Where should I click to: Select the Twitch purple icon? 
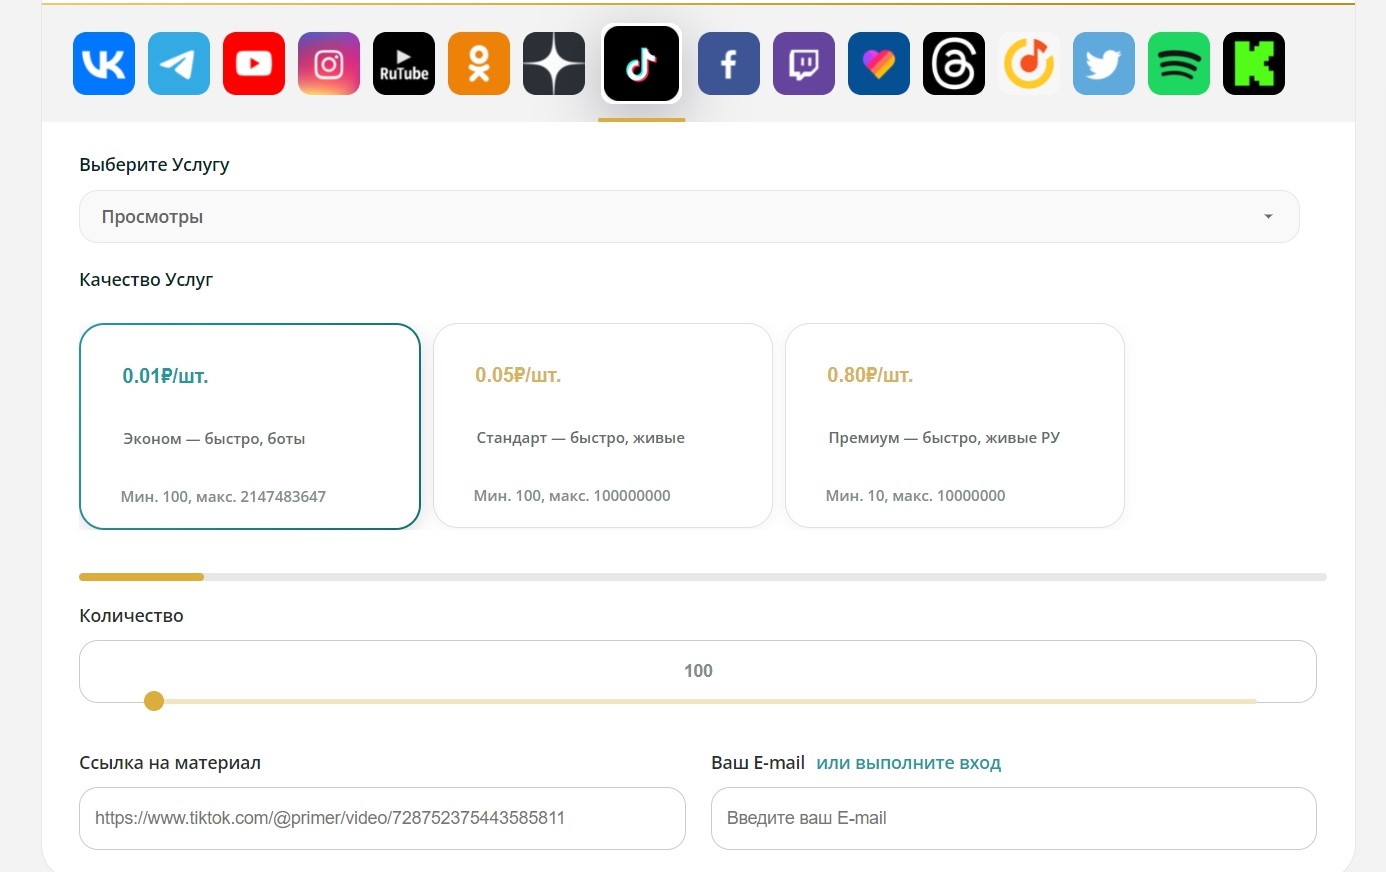pyautogui.click(x=804, y=64)
